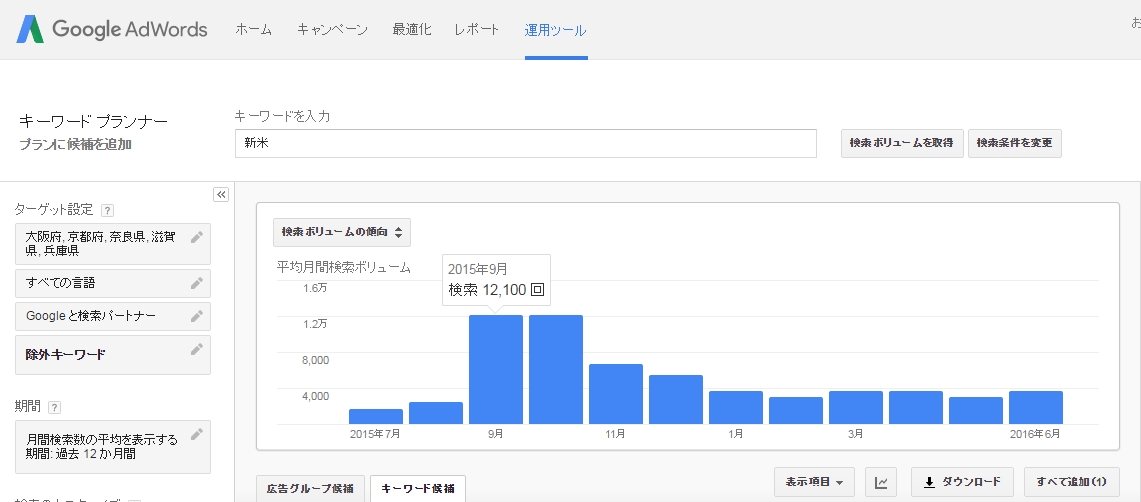Click the Google AdWords logo
Viewport: 1141px width, 502px height.
coord(113,30)
